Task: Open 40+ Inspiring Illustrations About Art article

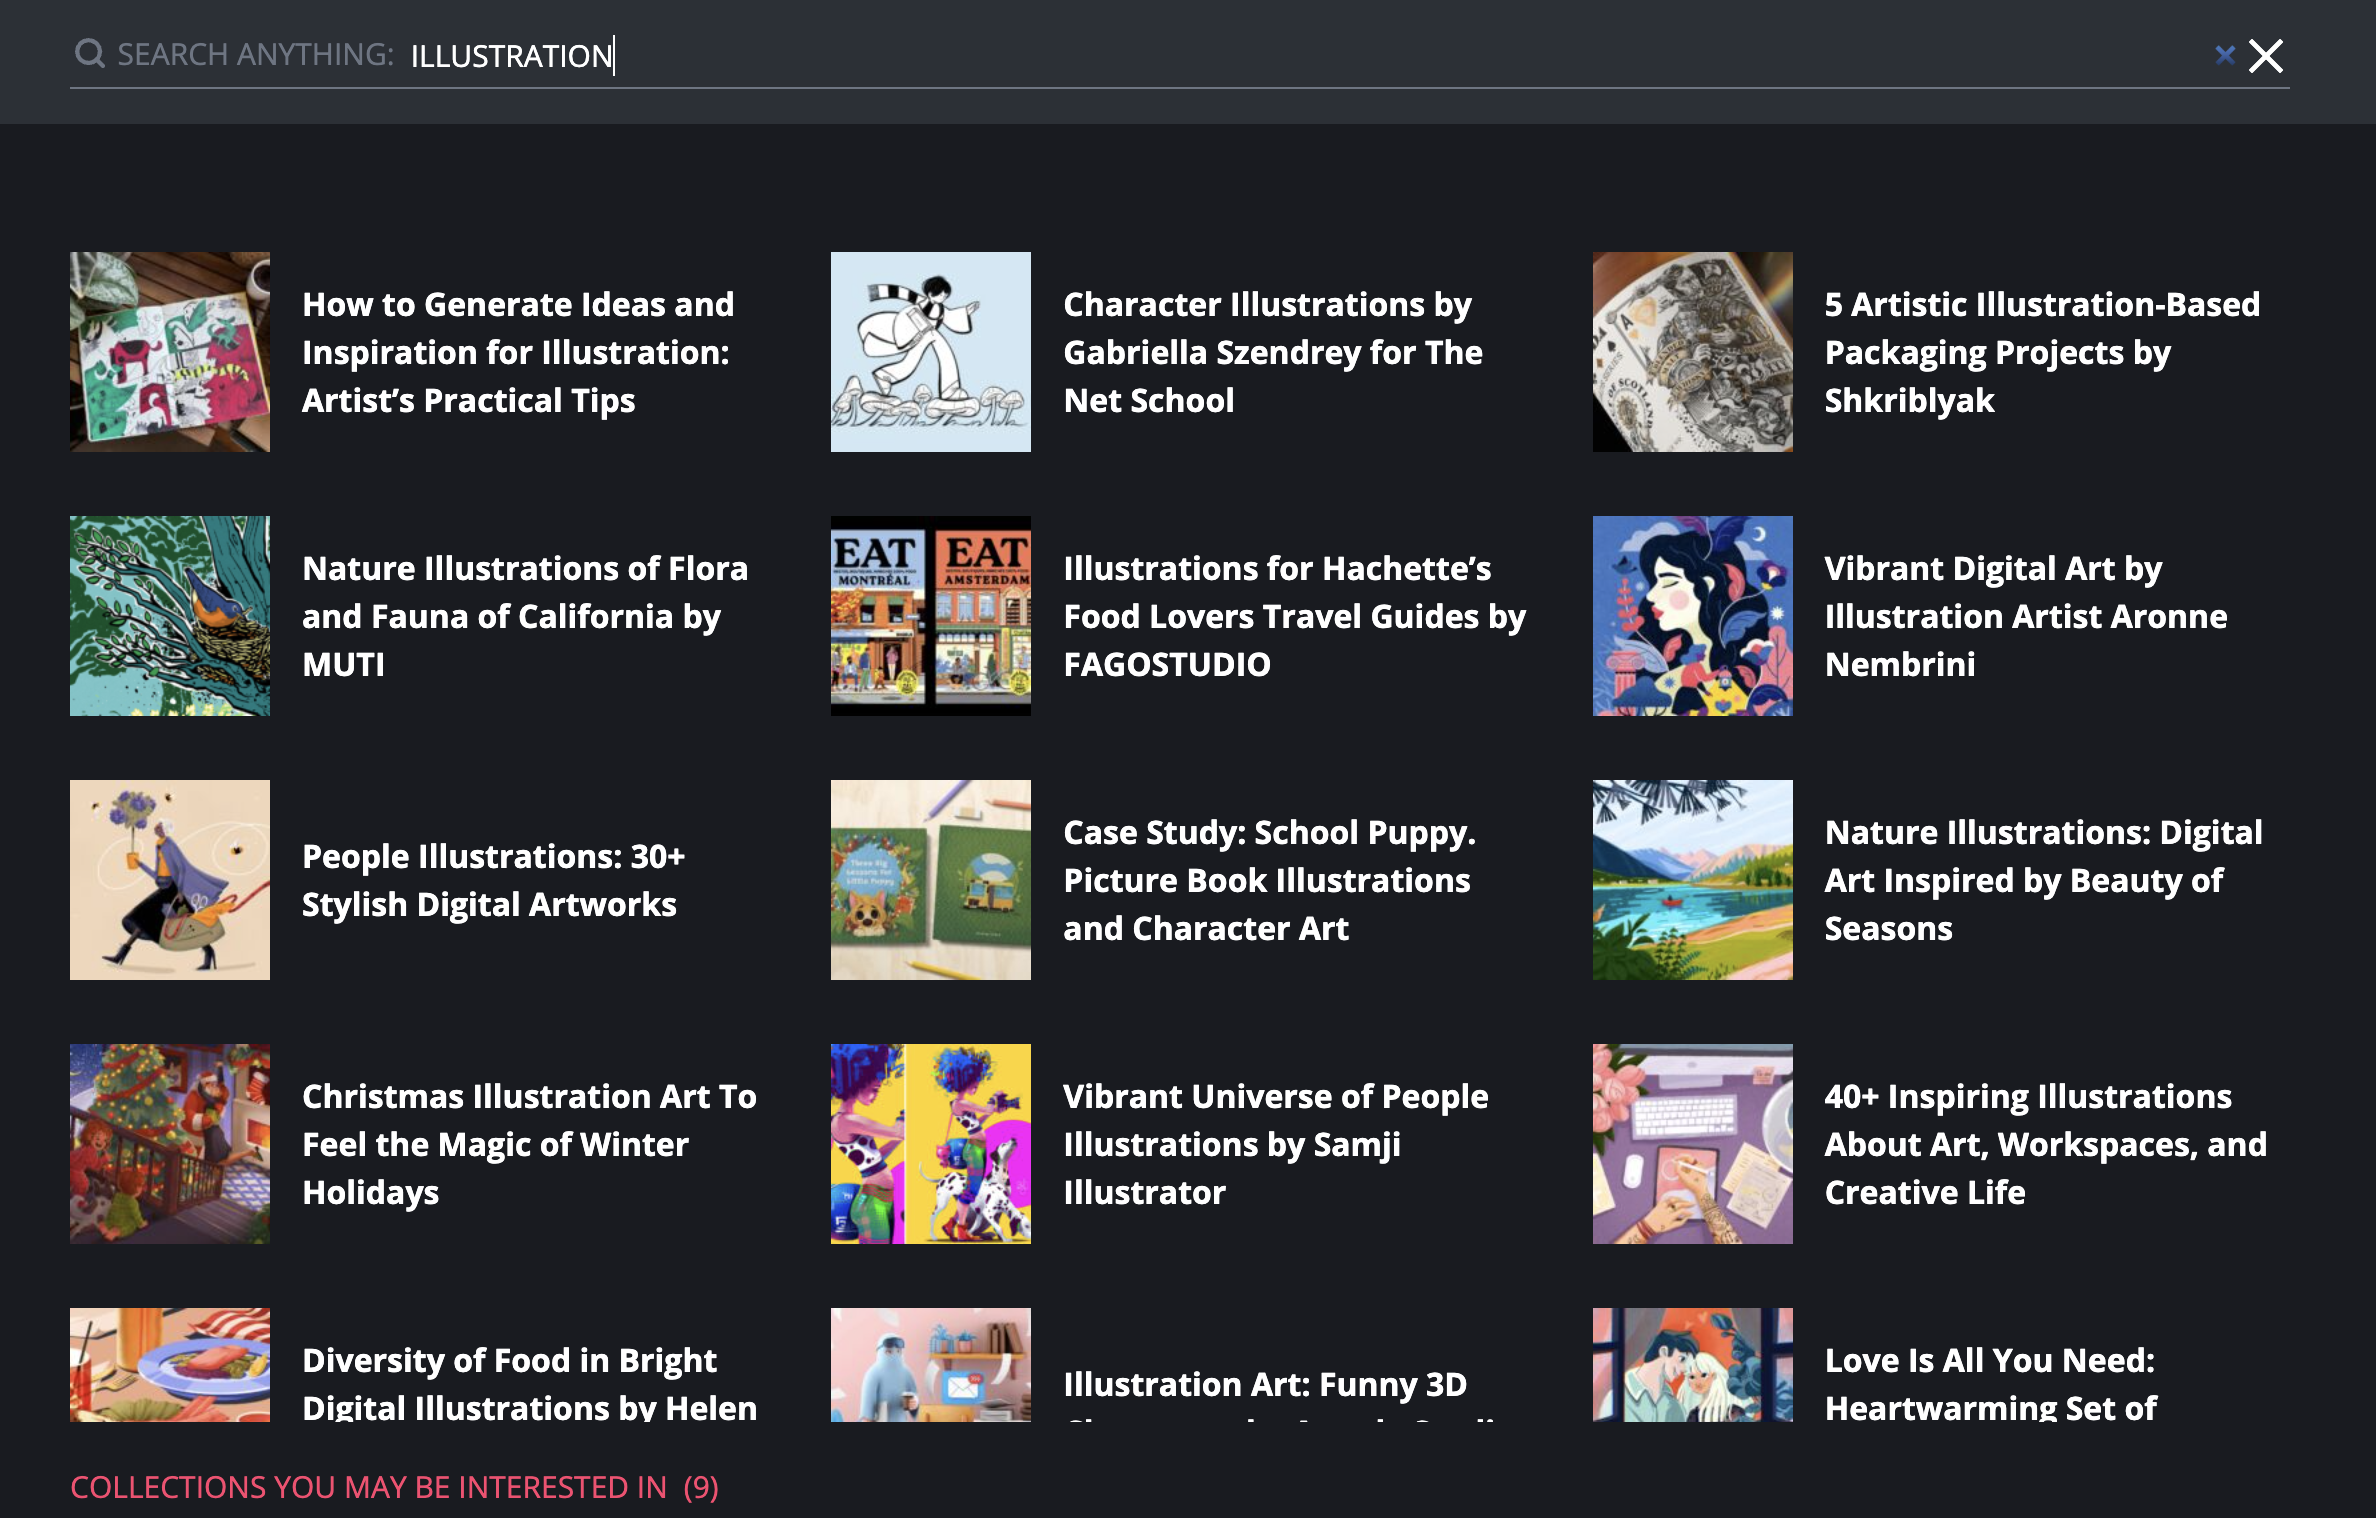Action: (2045, 1144)
